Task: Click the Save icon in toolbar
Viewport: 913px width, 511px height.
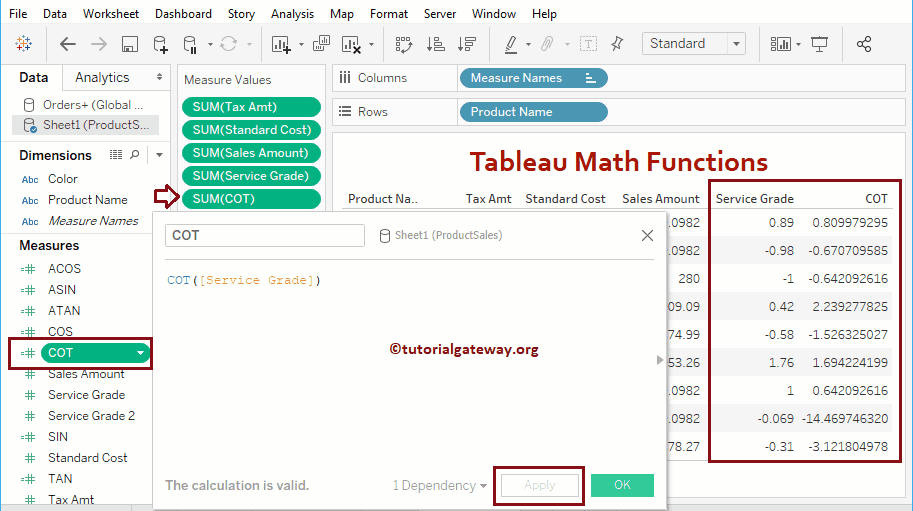Action: point(129,44)
